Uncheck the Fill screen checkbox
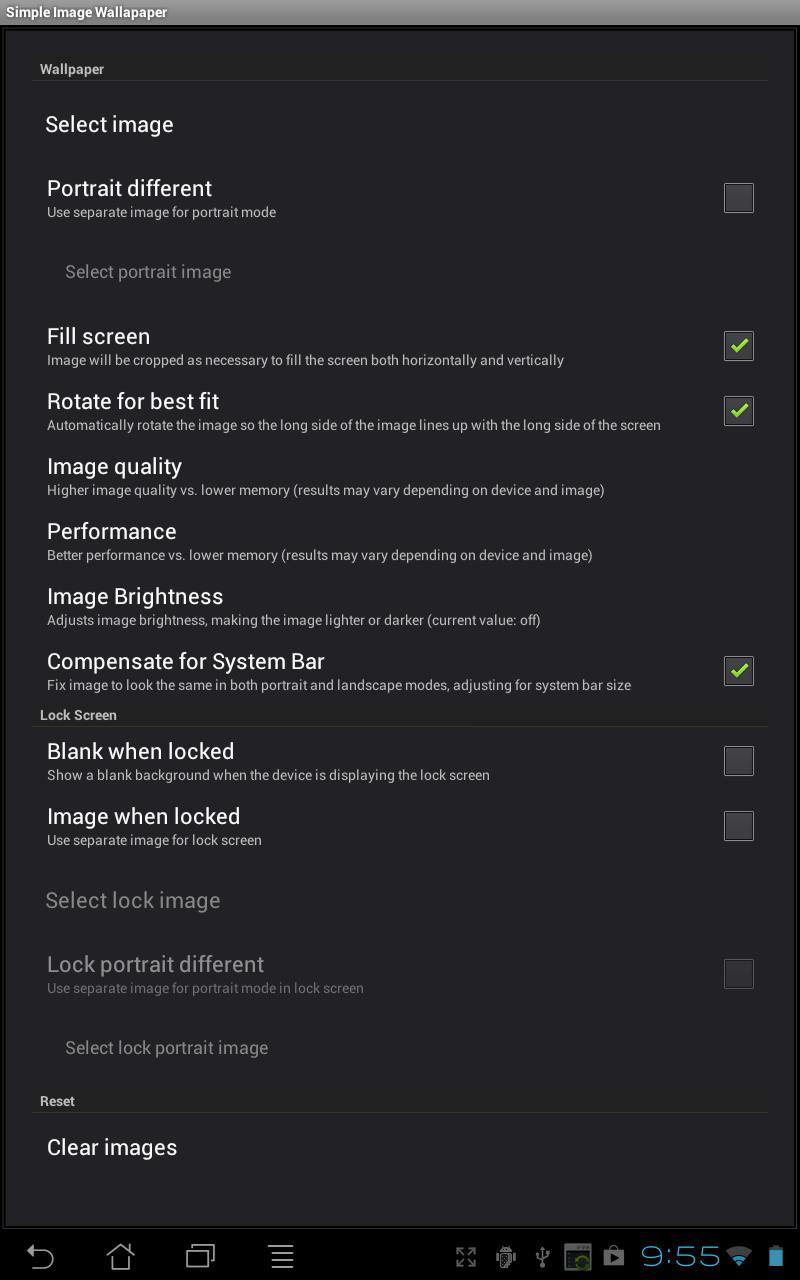Image resolution: width=800 pixels, height=1280 pixels. click(x=738, y=346)
